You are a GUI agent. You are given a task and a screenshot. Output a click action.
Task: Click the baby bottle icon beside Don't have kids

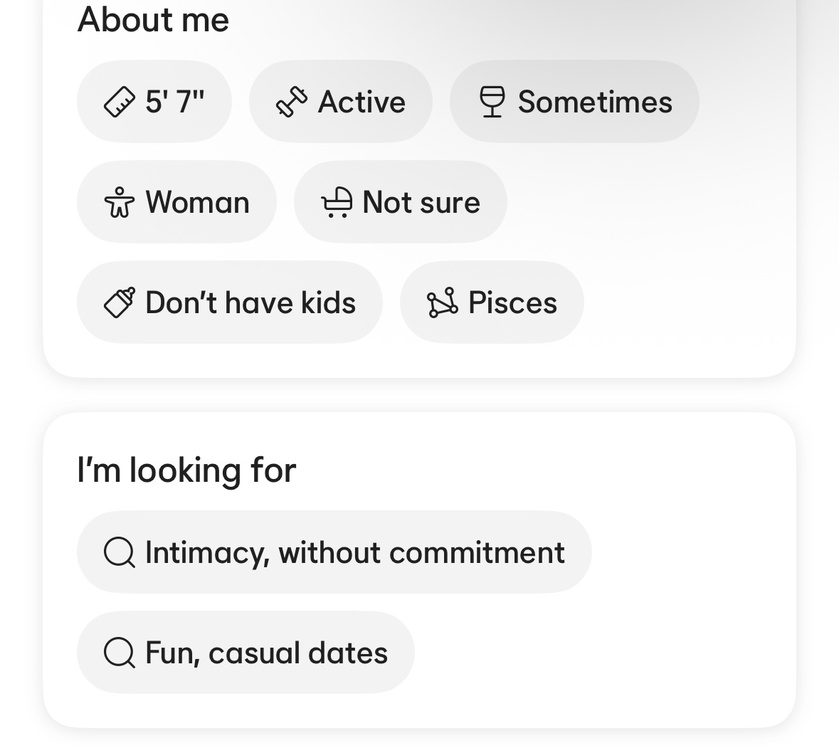[119, 302]
